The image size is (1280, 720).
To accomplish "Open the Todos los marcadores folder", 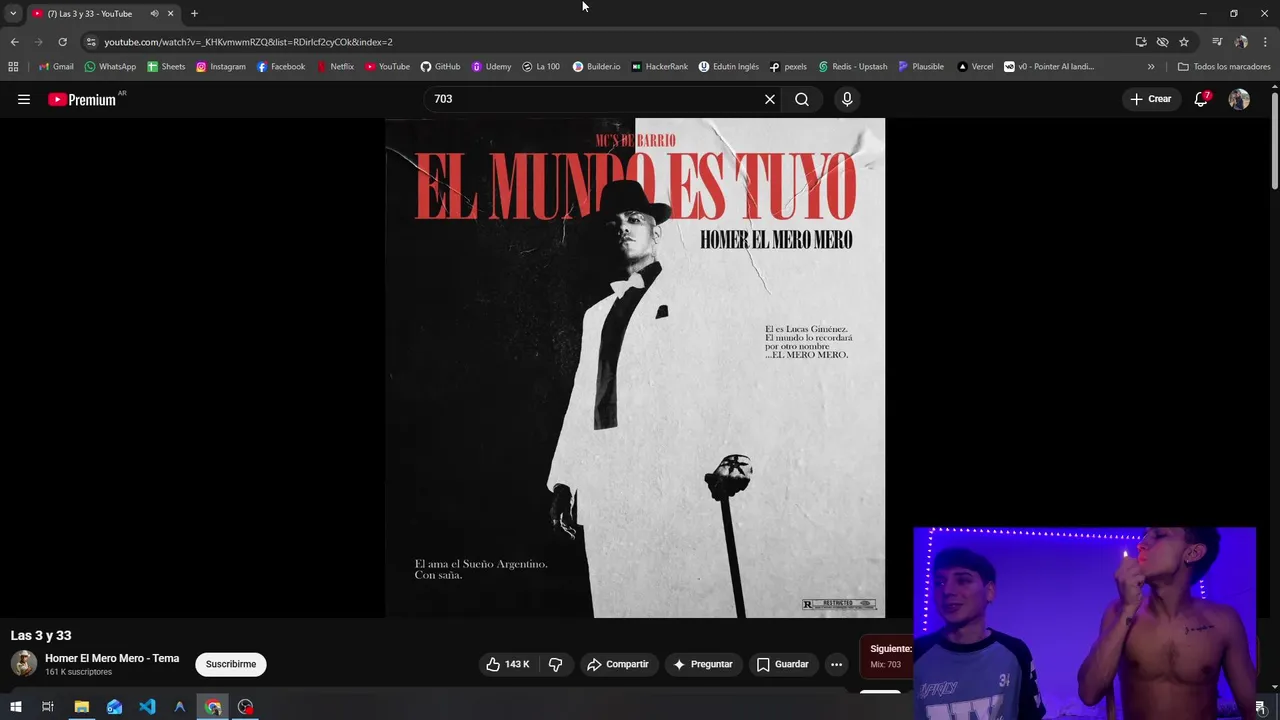I will [x=1224, y=67].
